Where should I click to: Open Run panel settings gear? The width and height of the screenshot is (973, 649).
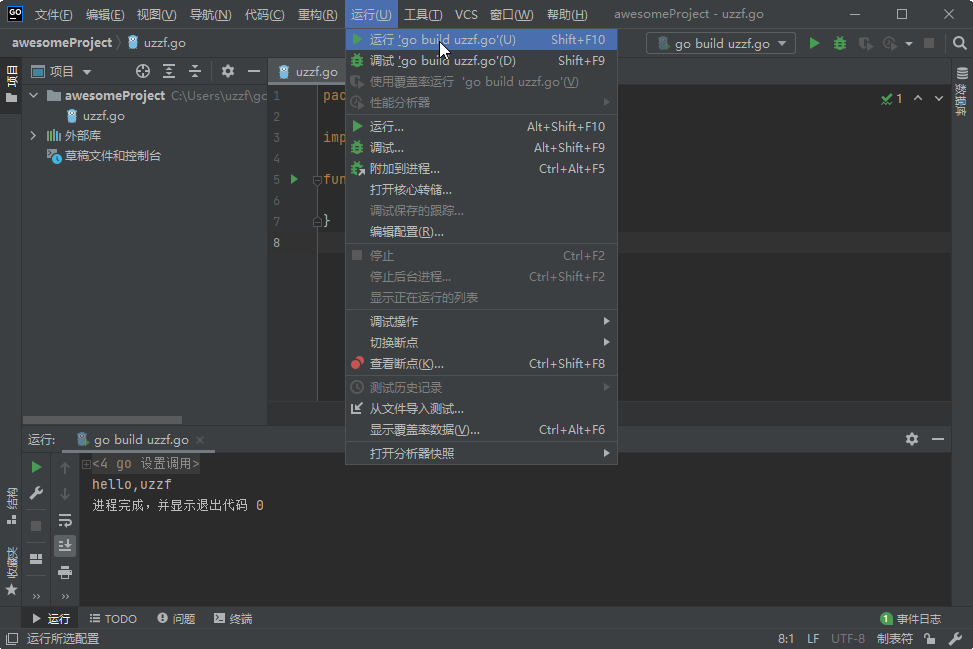(912, 439)
